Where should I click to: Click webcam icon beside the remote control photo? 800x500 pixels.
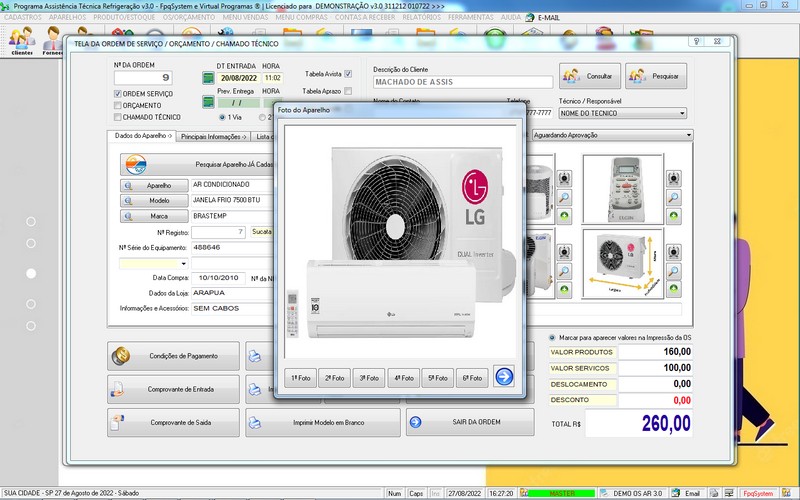coord(673,178)
